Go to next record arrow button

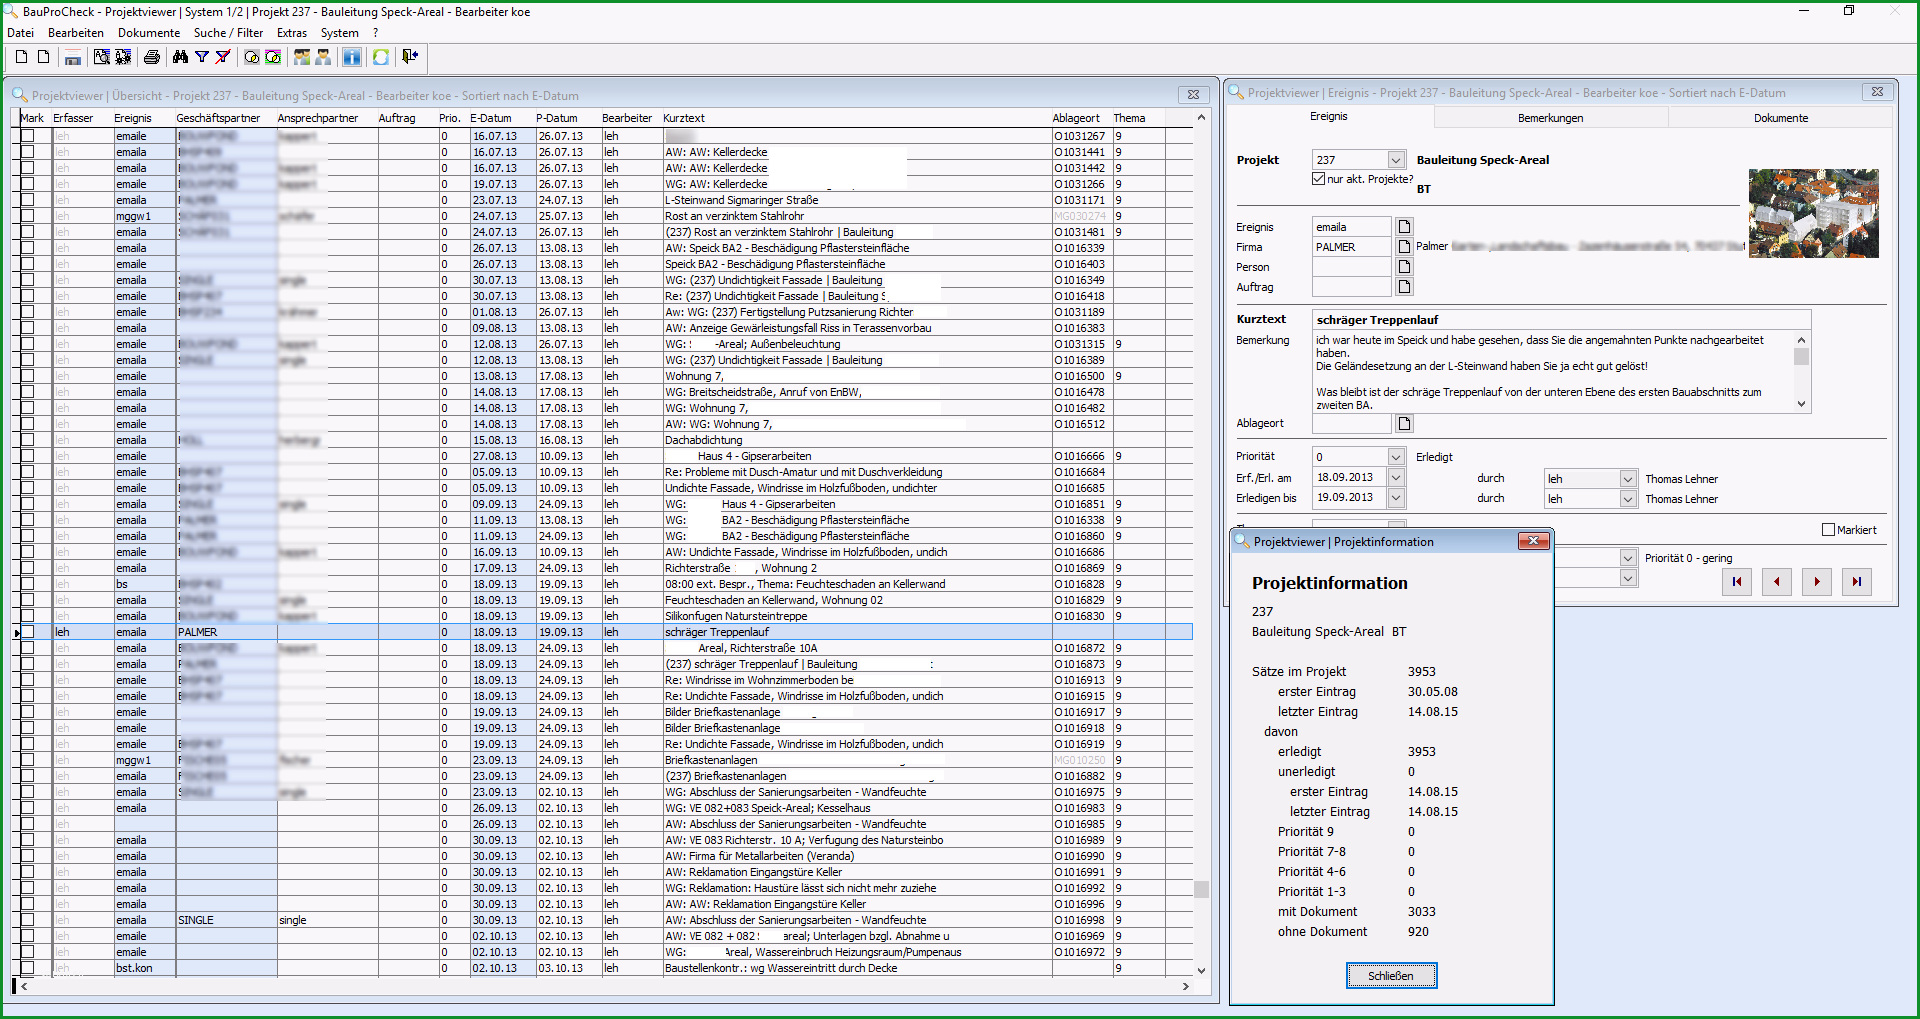coord(1817,582)
